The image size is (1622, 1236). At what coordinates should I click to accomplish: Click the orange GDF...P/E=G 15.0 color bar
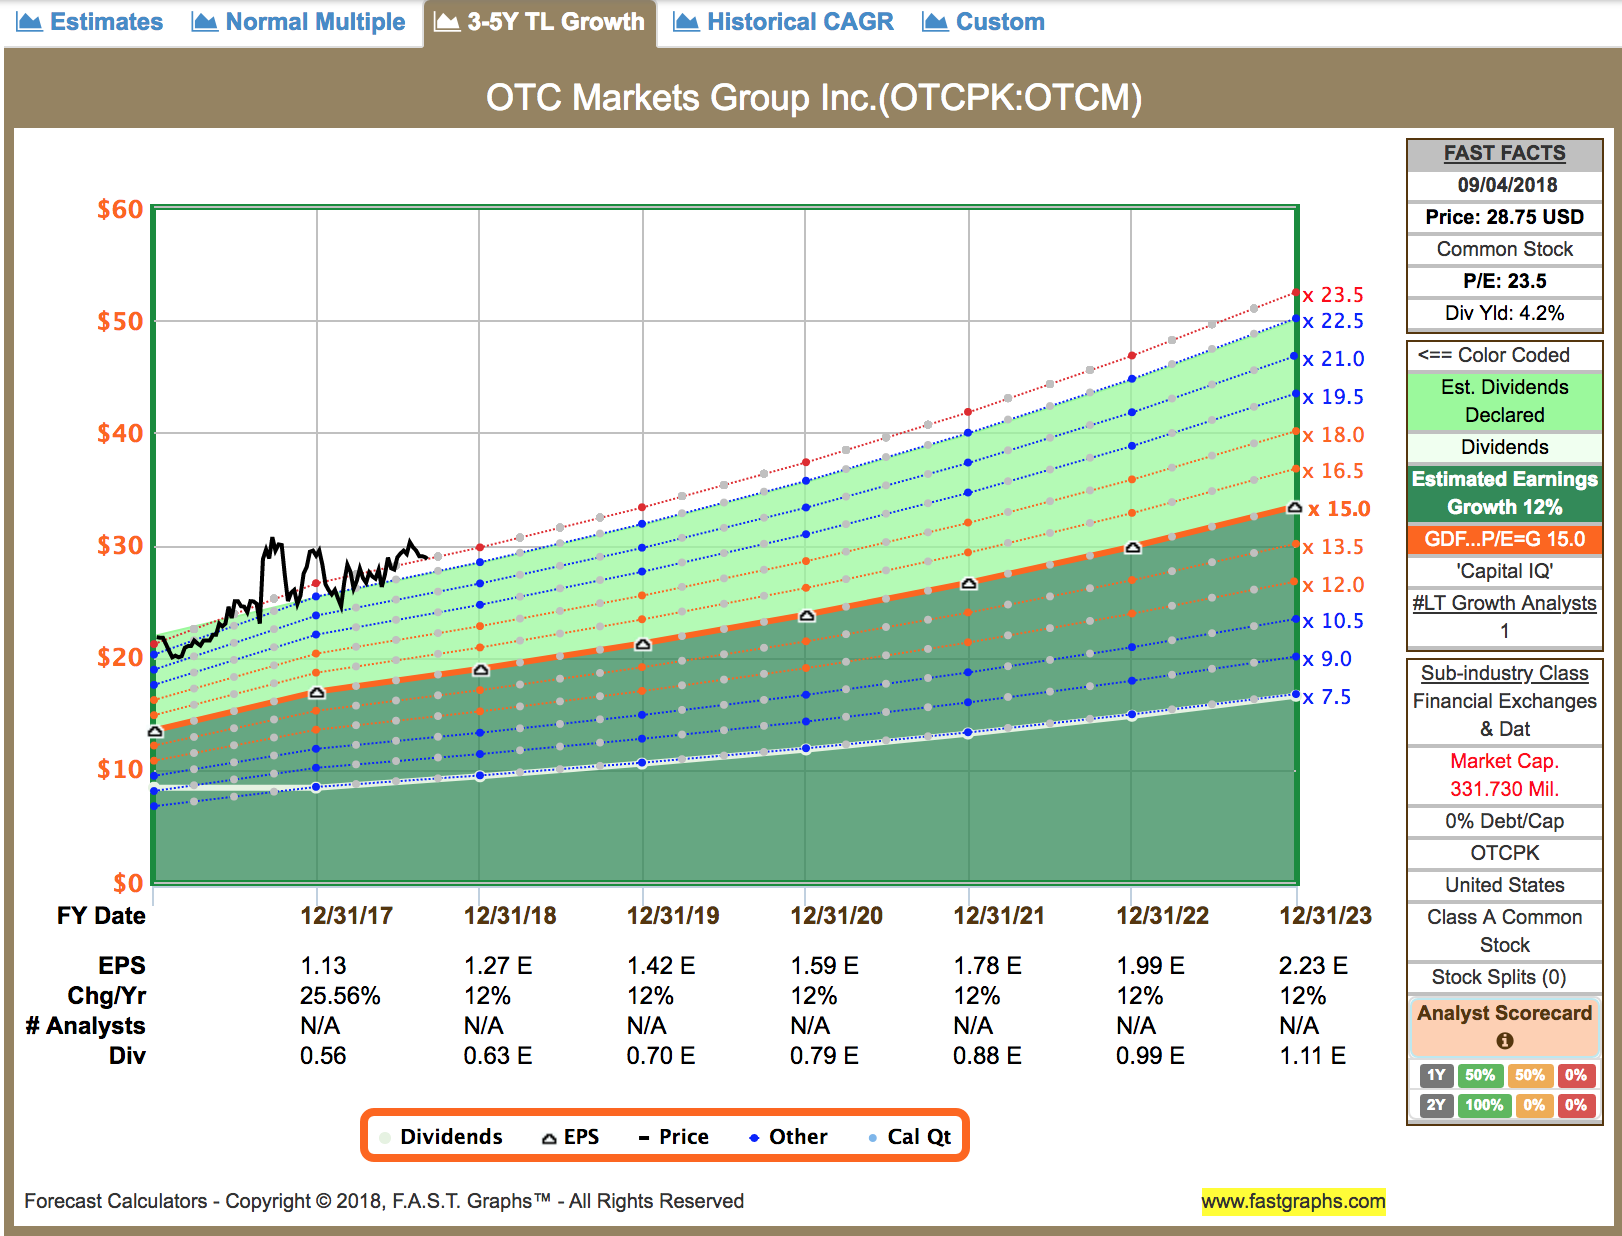coord(1503,539)
